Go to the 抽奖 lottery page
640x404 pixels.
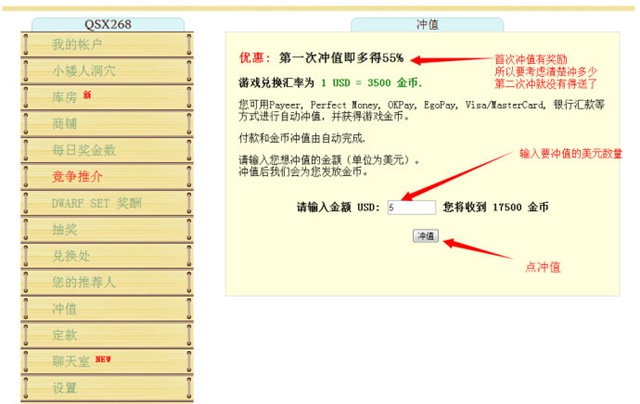[65, 229]
